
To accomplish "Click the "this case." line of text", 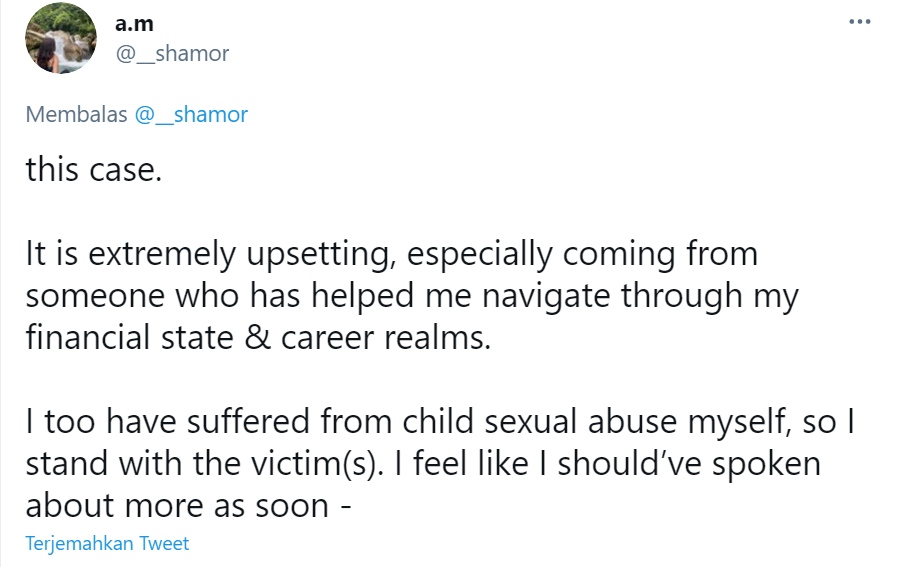I will coord(92,168).
